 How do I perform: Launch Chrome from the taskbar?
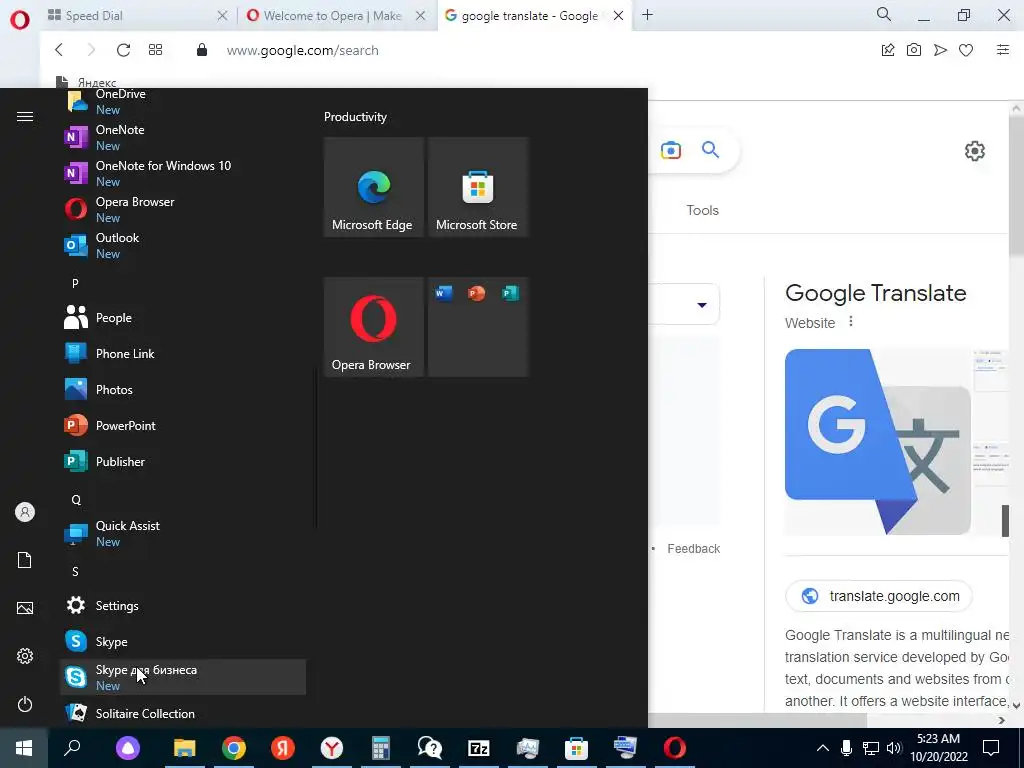click(234, 748)
